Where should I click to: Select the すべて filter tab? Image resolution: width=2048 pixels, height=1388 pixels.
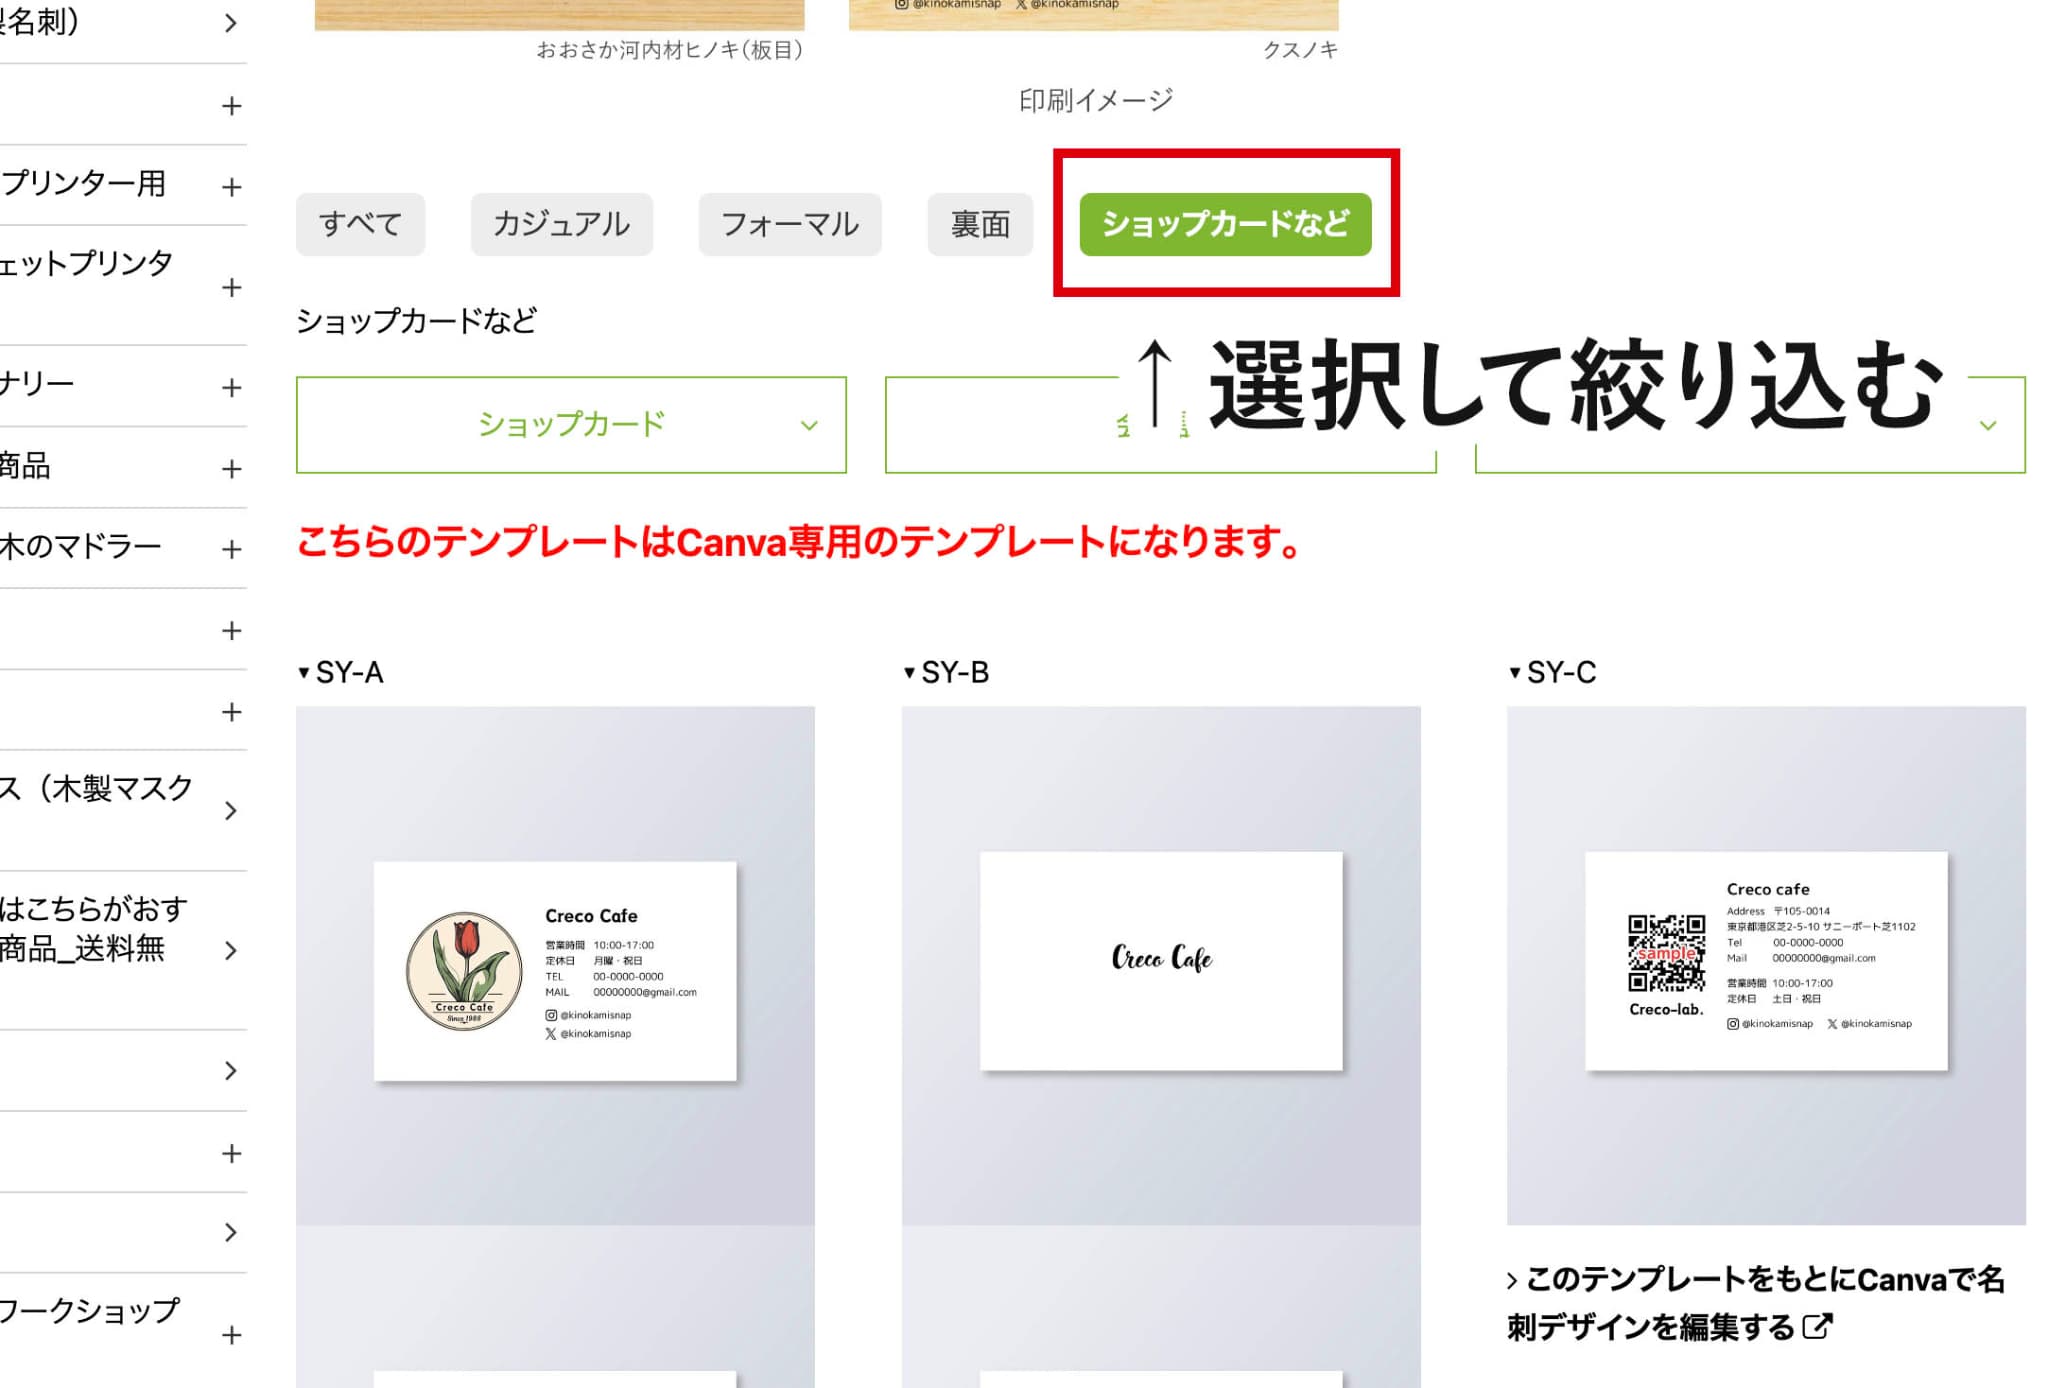(360, 224)
